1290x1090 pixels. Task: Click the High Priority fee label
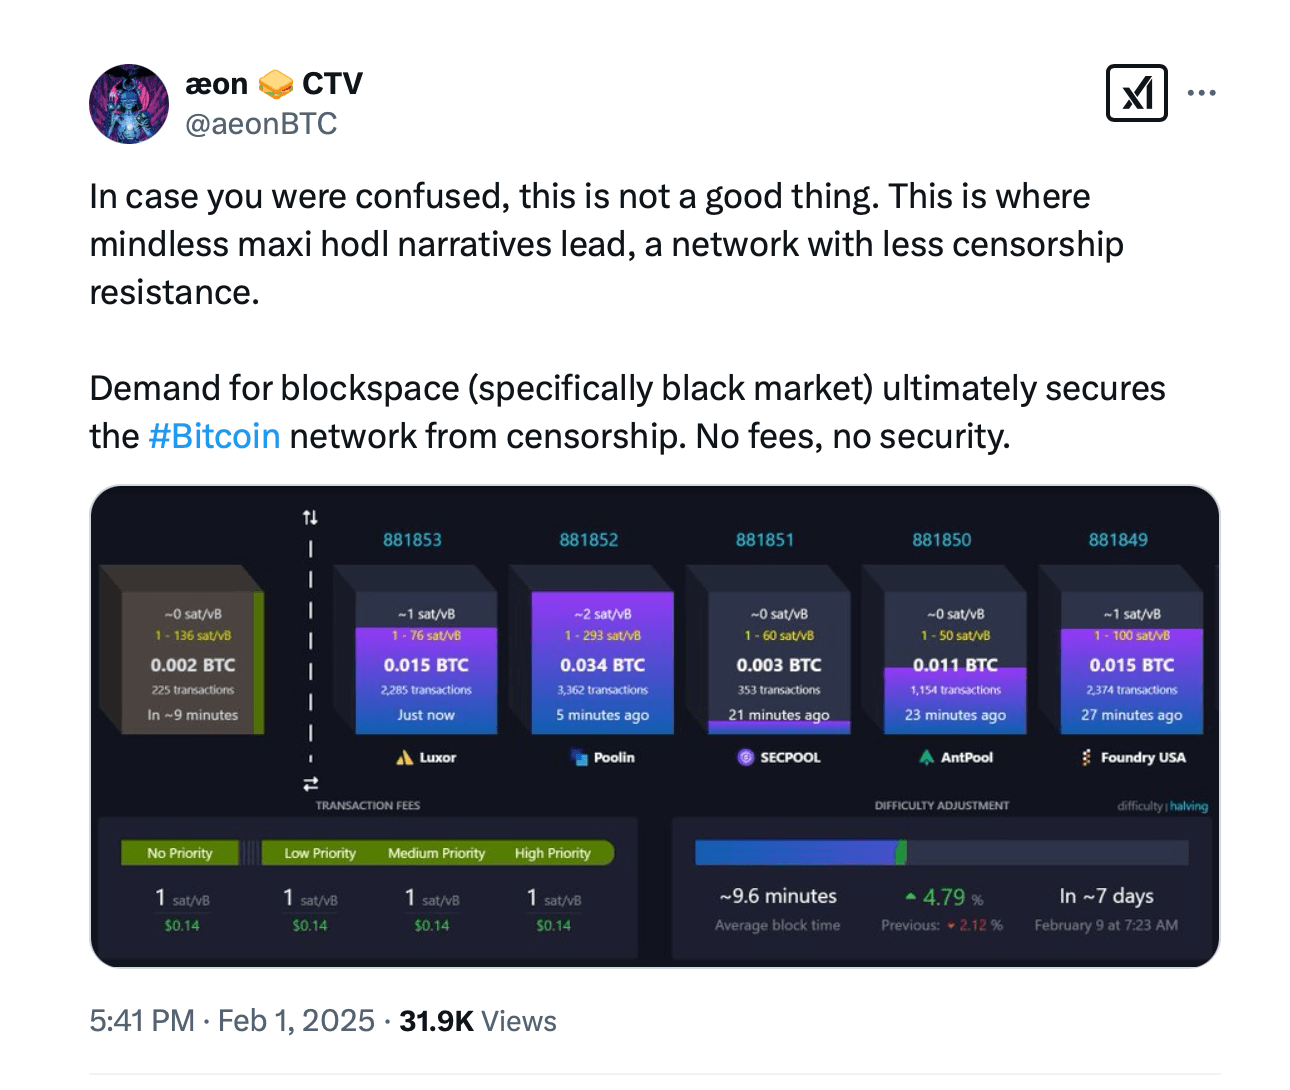552,853
